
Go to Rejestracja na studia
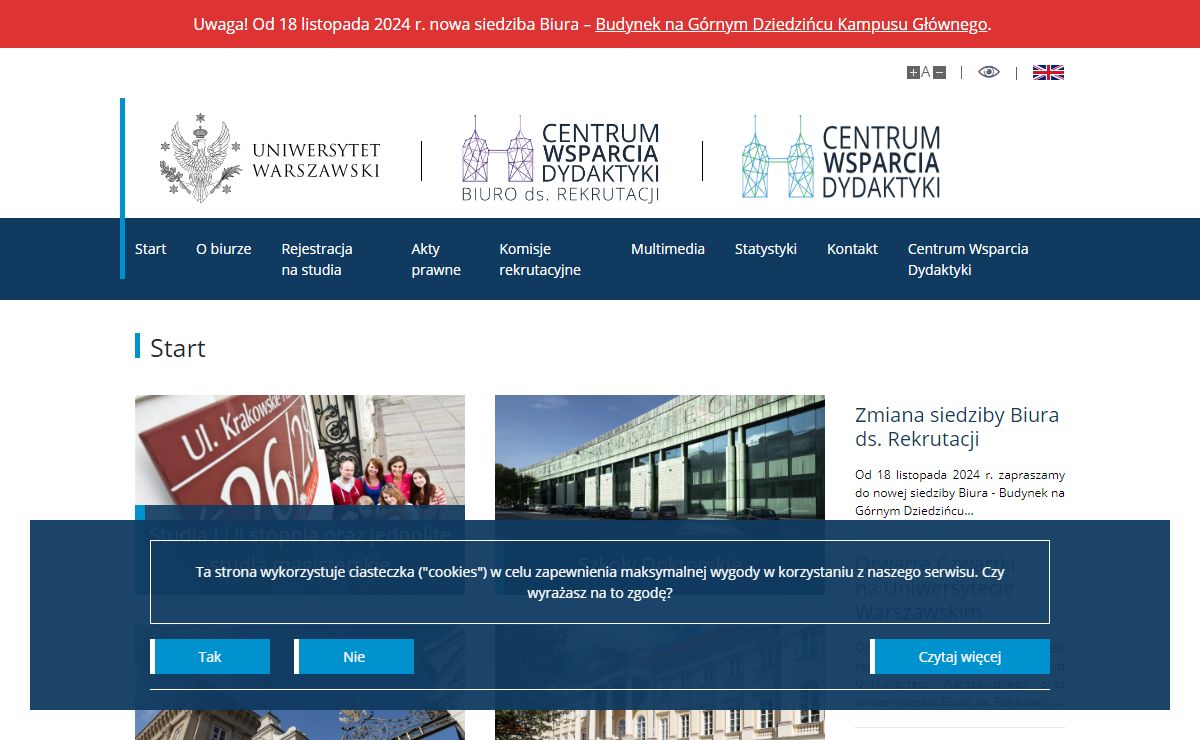click(x=317, y=259)
